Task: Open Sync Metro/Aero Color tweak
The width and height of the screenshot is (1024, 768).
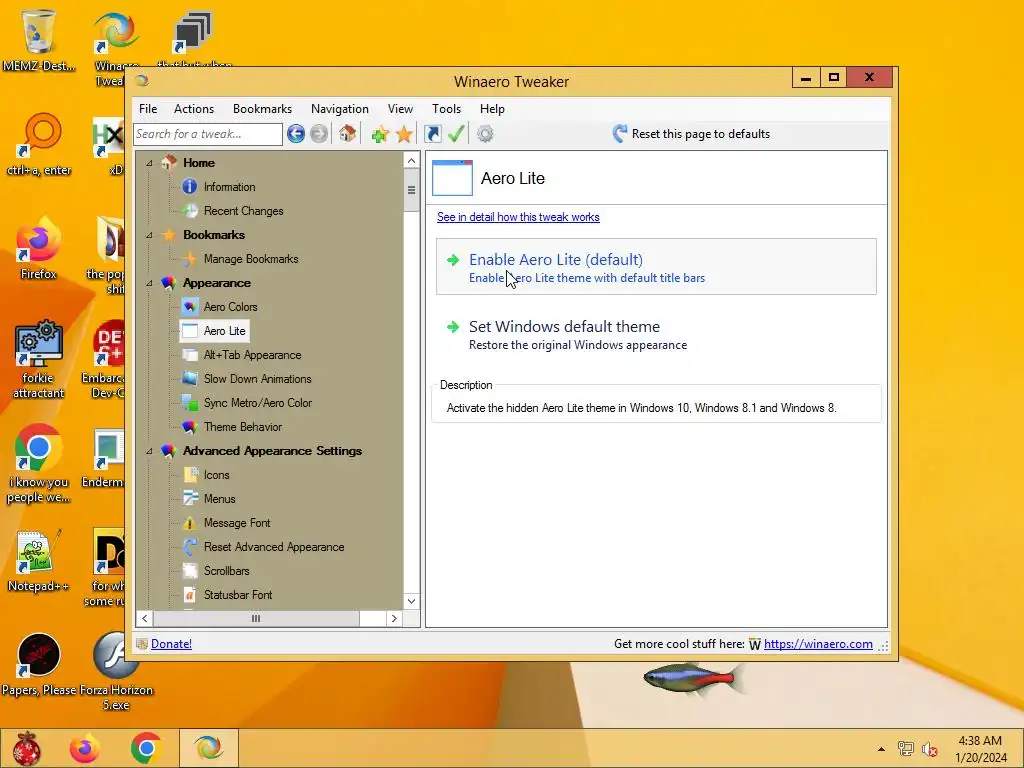Action: [x=257, y=403]
